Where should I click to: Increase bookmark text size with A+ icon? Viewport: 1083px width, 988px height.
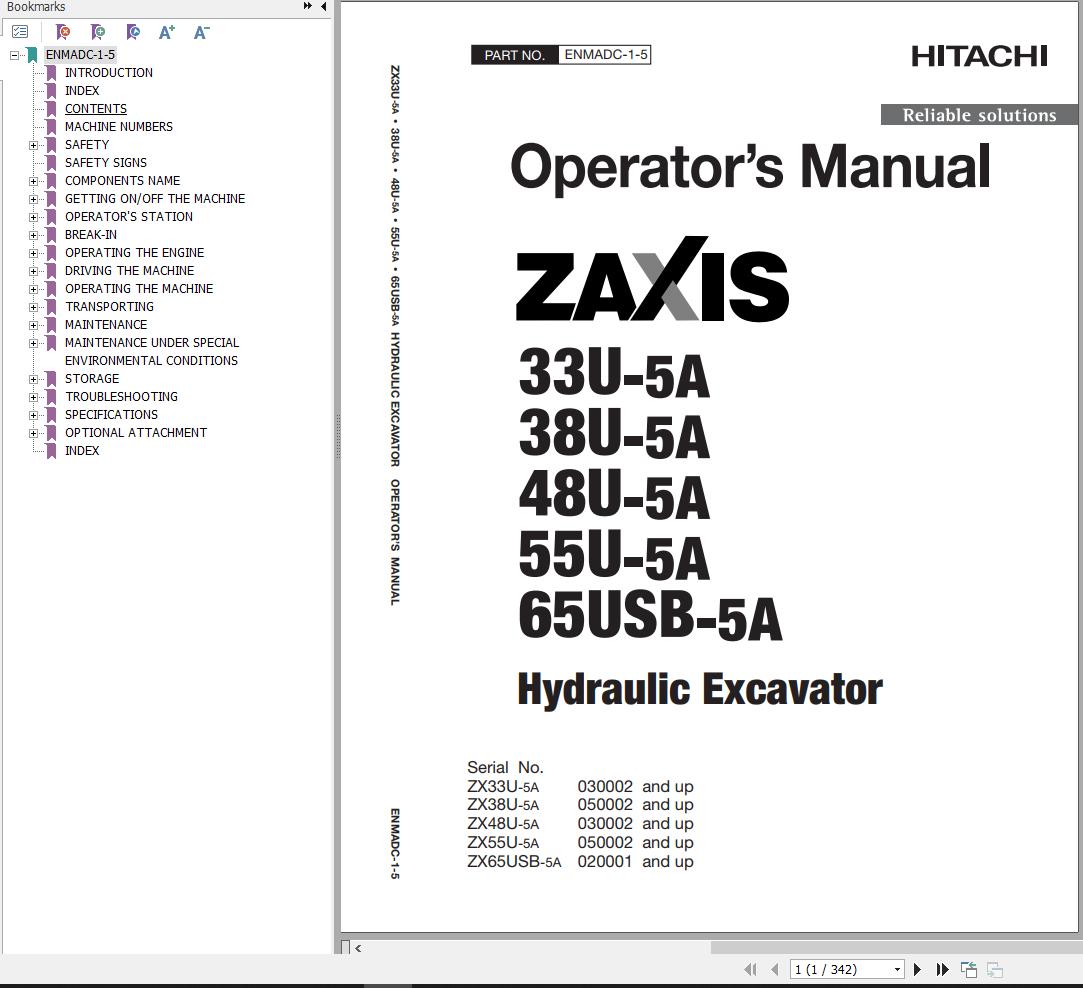click(166, 32)
